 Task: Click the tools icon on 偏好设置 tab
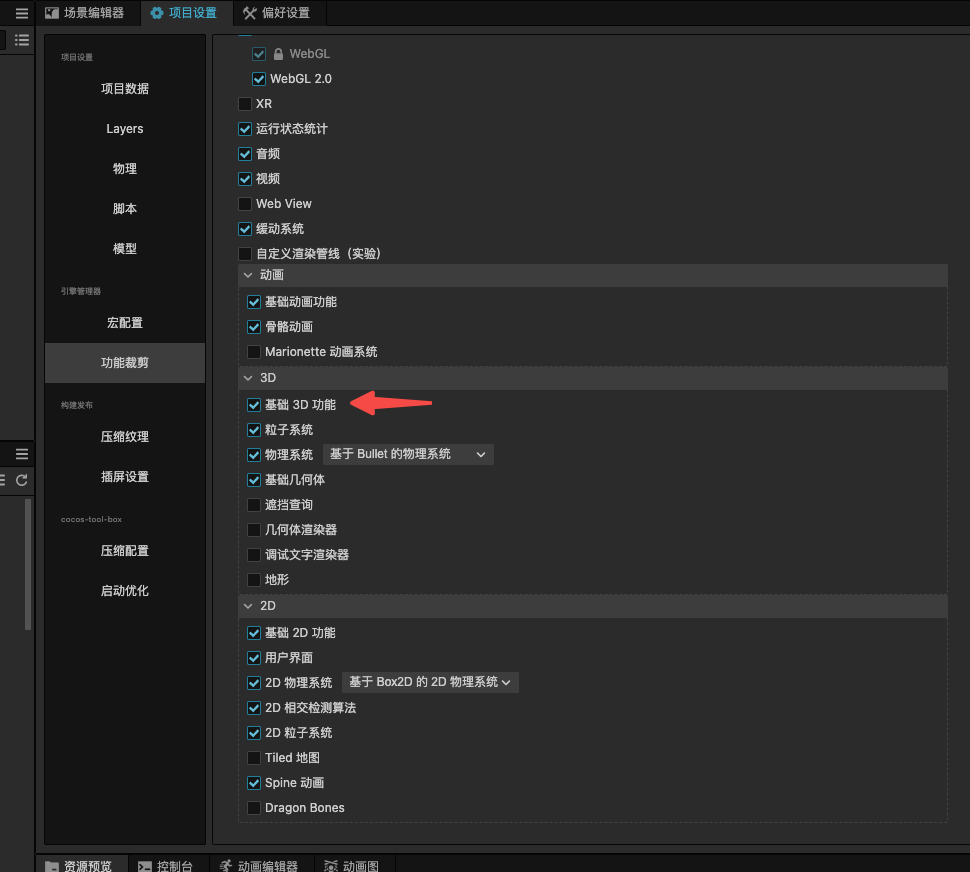pos(249,13)
